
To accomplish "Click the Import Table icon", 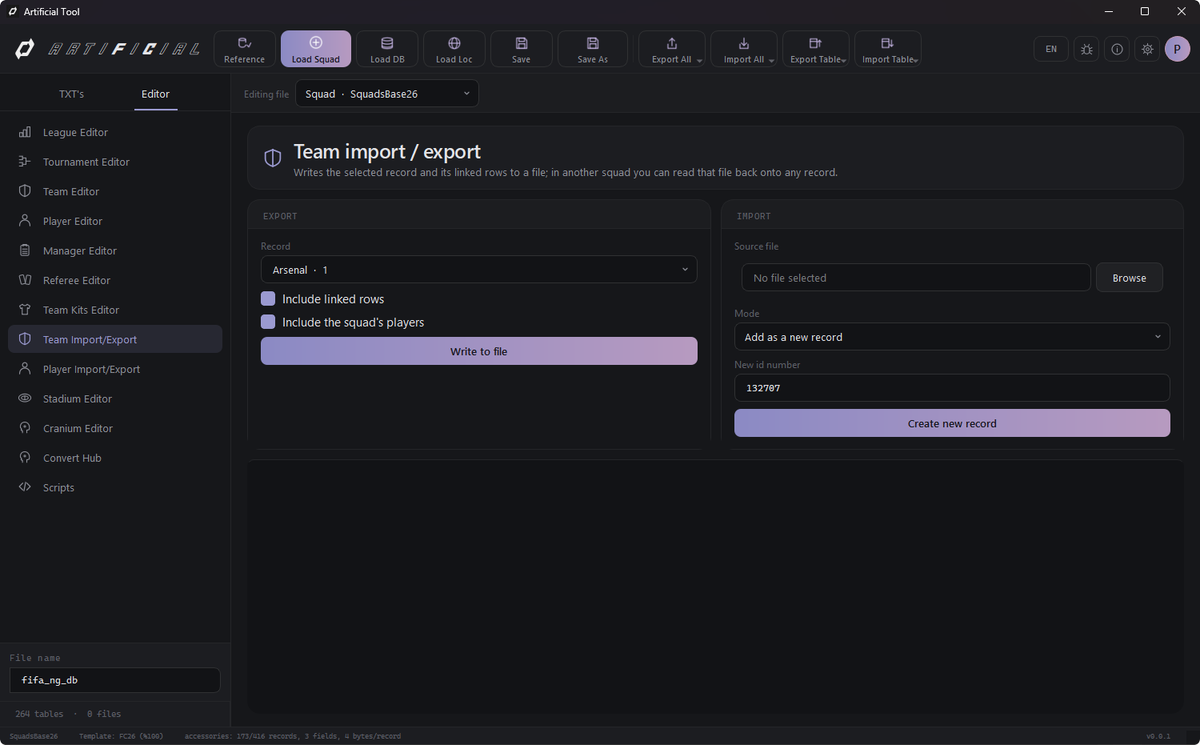I will click(887, 43).
